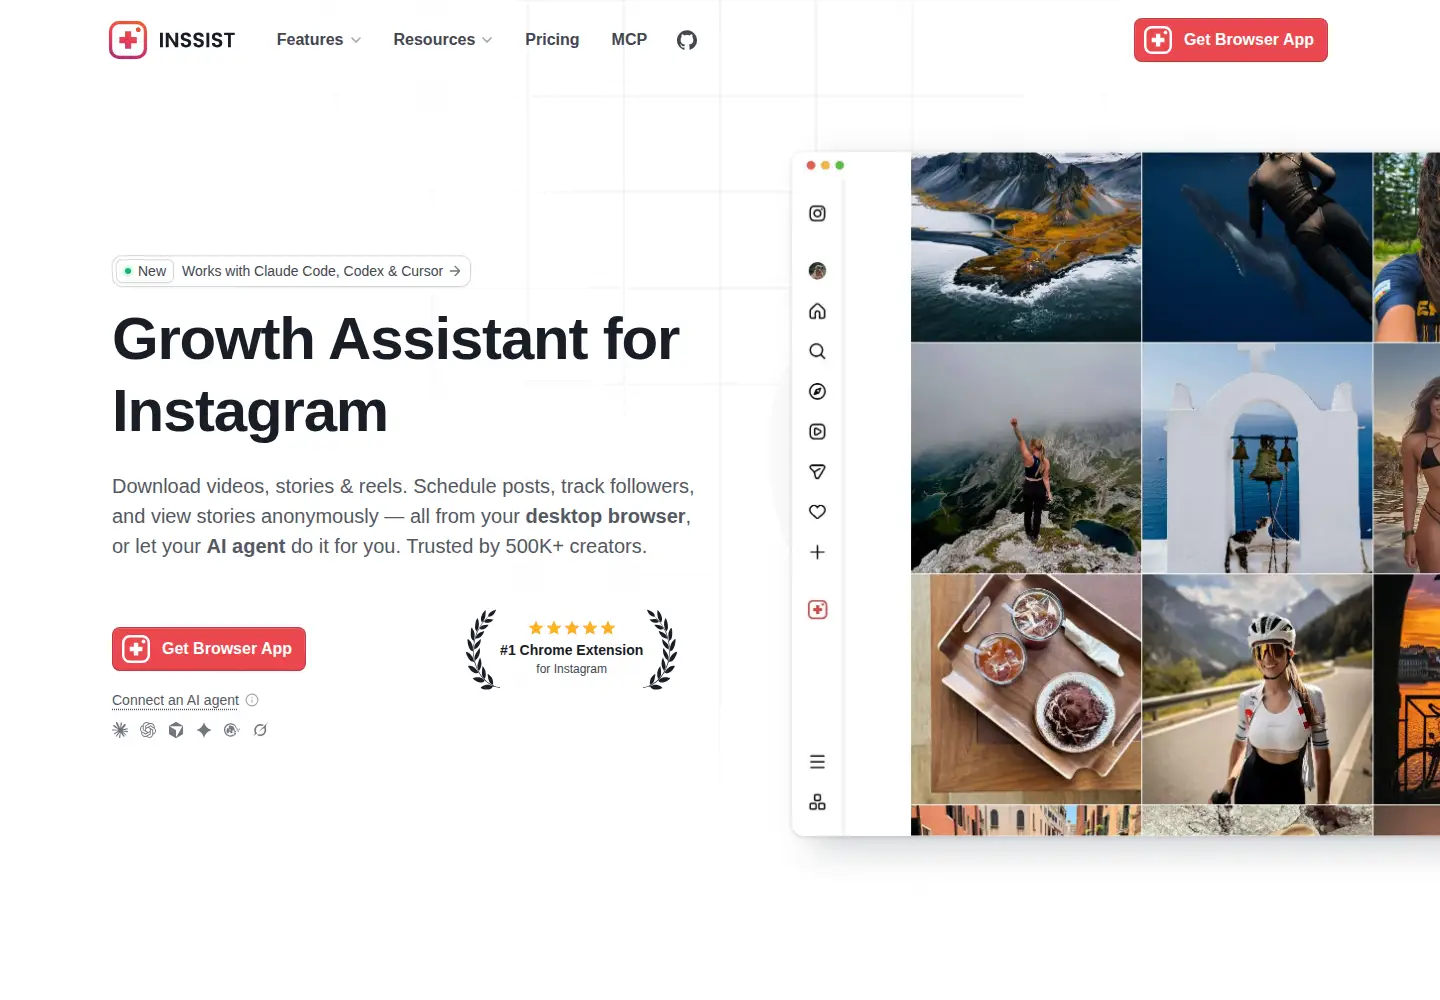The height and width of the screenshot is (1000, 1440).
Task: Open the Connect an AI agent link
Action: [175, 700]
